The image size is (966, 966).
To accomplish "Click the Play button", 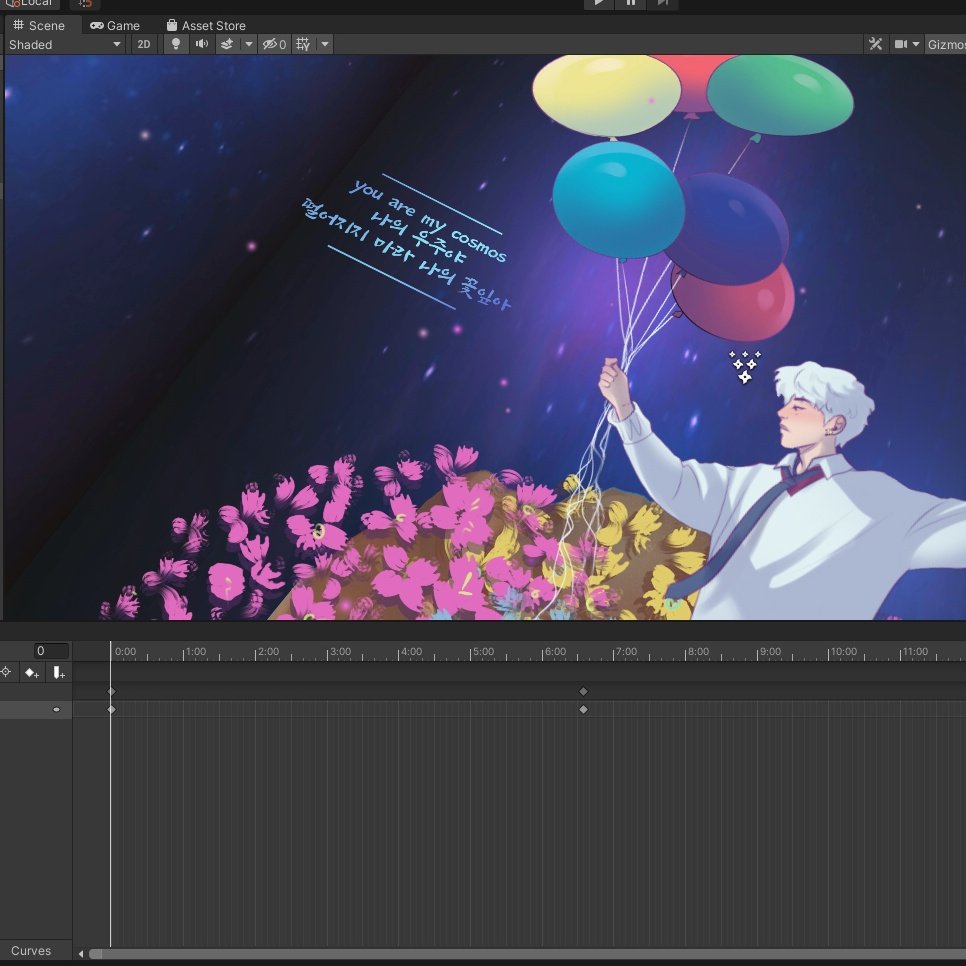I will pyautogui.click(x=598, y=3).
